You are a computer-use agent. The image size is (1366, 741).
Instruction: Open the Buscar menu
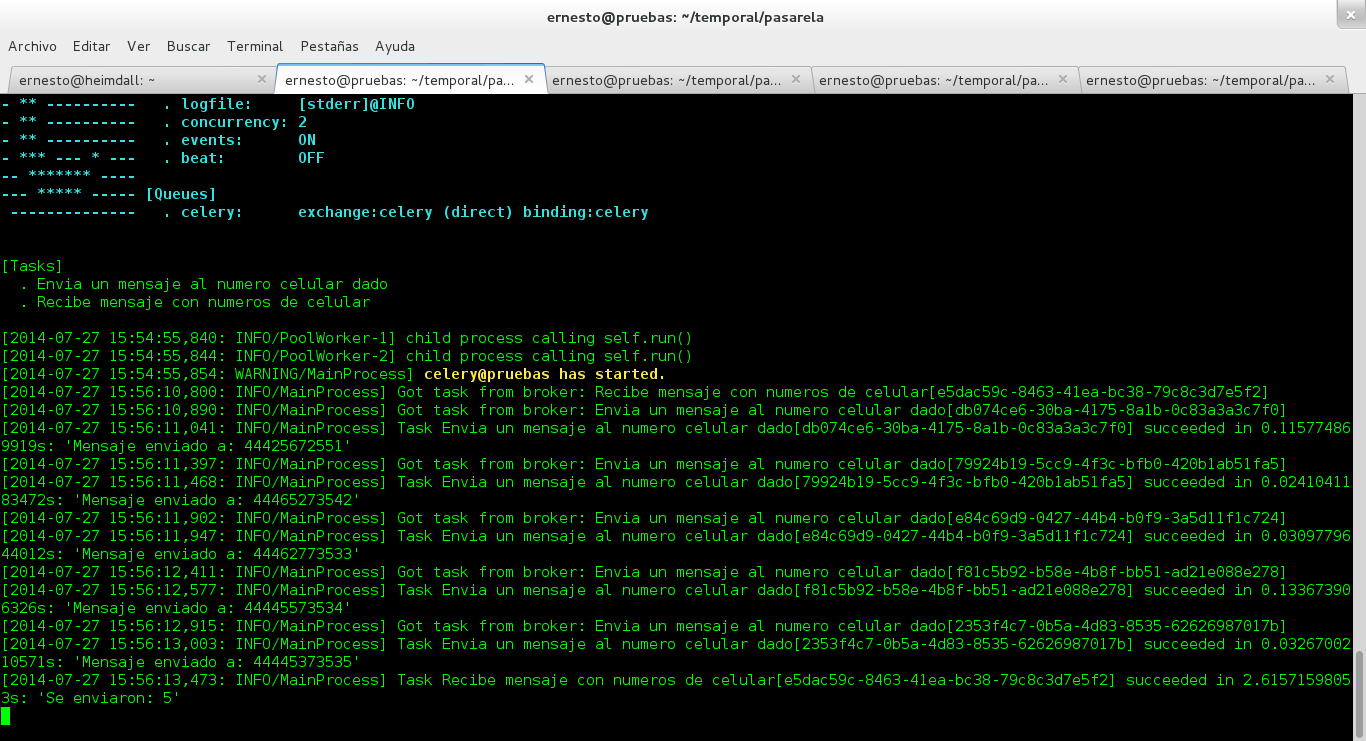188,46
